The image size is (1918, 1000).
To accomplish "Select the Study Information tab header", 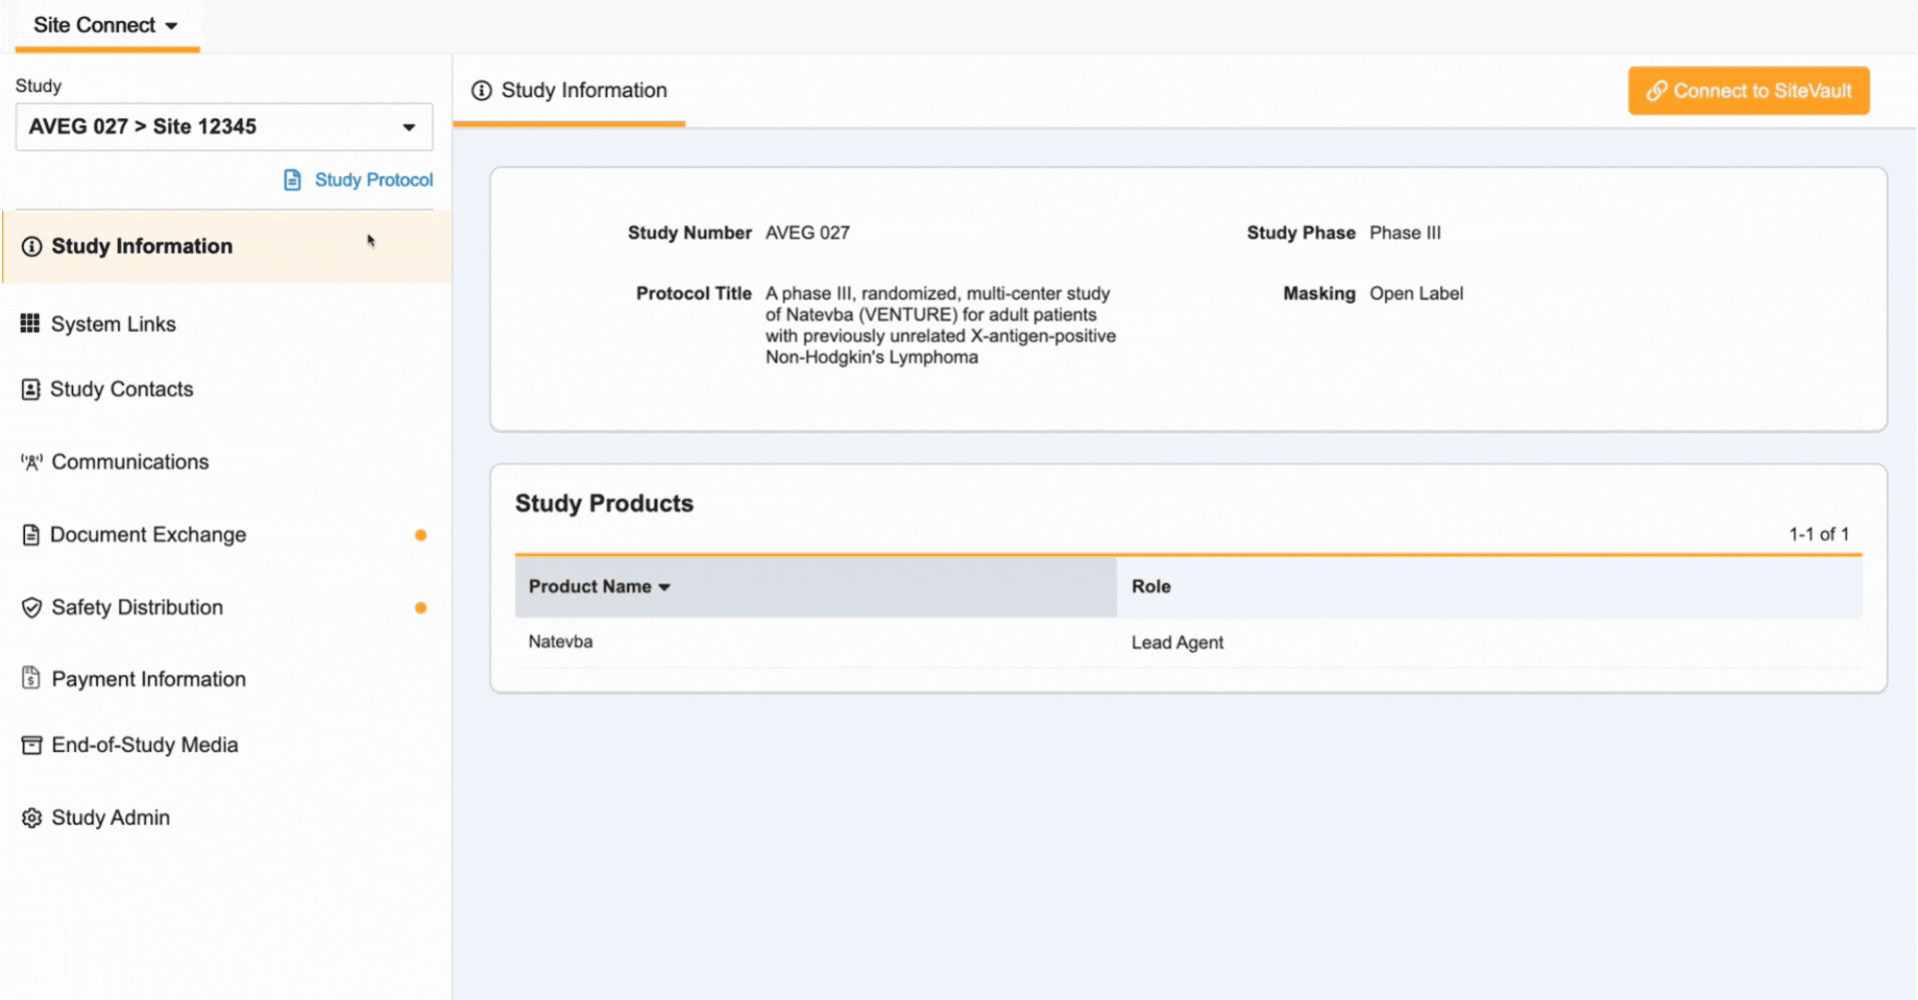I will click(x=569, y=91).
